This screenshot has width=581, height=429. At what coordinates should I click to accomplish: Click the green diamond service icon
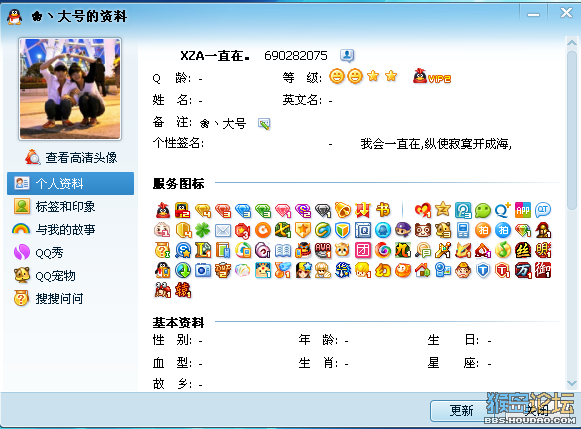pyautogui.click(x=263, y=210)
